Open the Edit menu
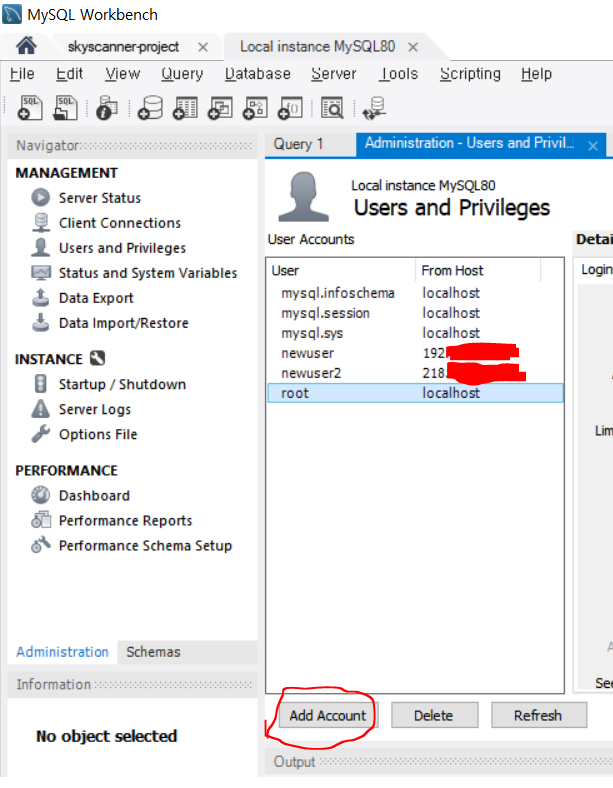This screenshot has width=613, height=788. 69,74
